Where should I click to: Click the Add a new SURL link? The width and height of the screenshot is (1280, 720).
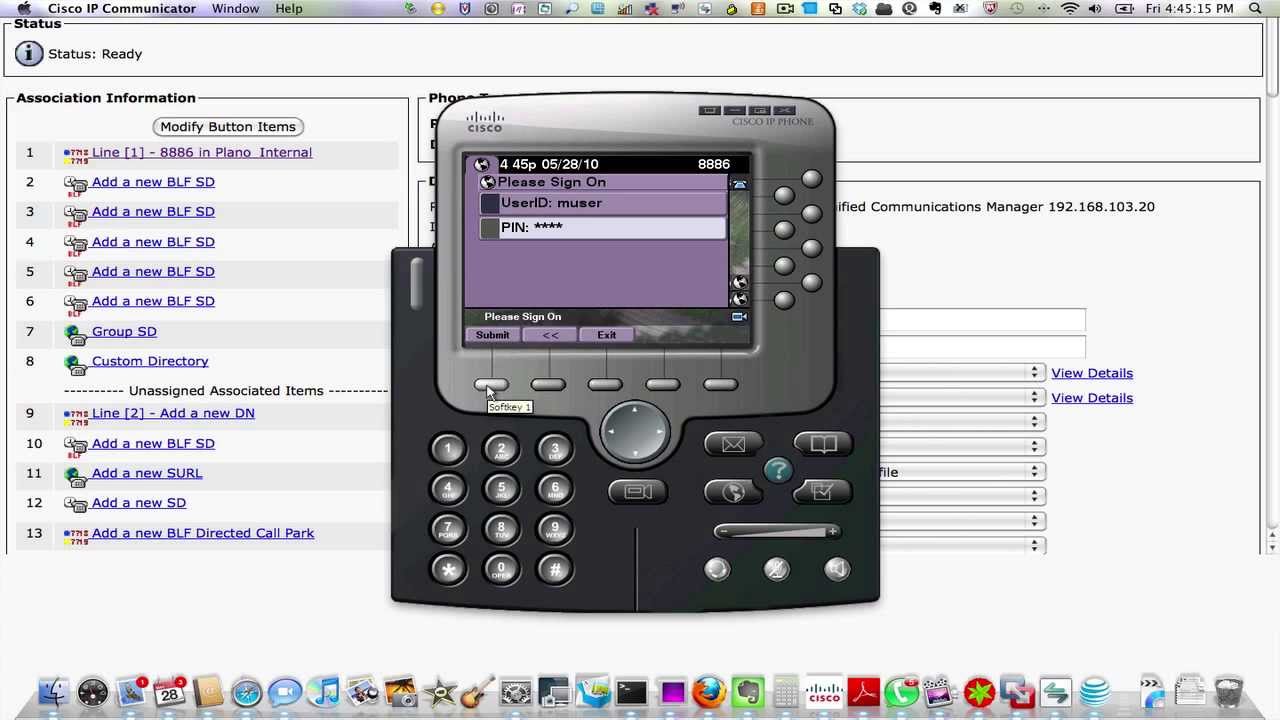(147, 473)
